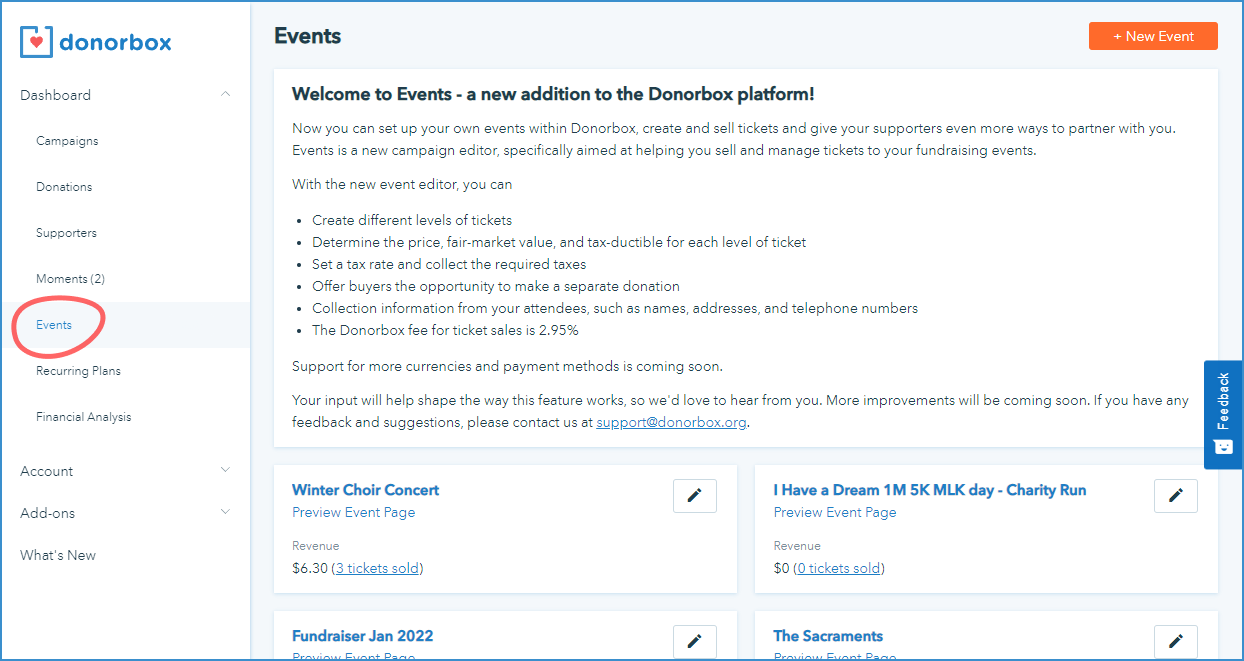Open Moments (2) menu item

[x=70, y=279]
